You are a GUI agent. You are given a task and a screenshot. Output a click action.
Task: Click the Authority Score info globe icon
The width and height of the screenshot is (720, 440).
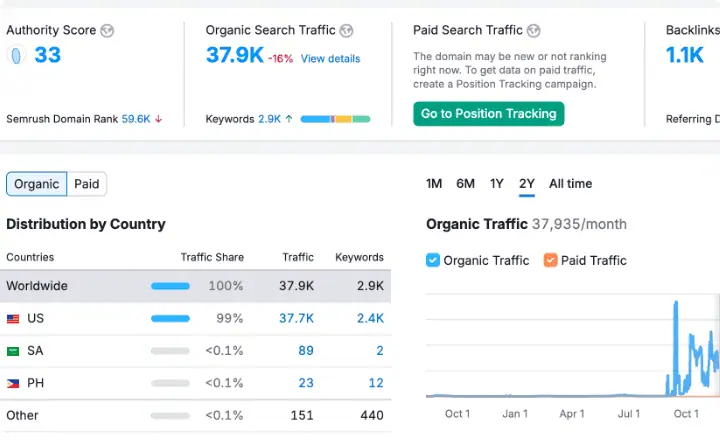pos(107,31)
